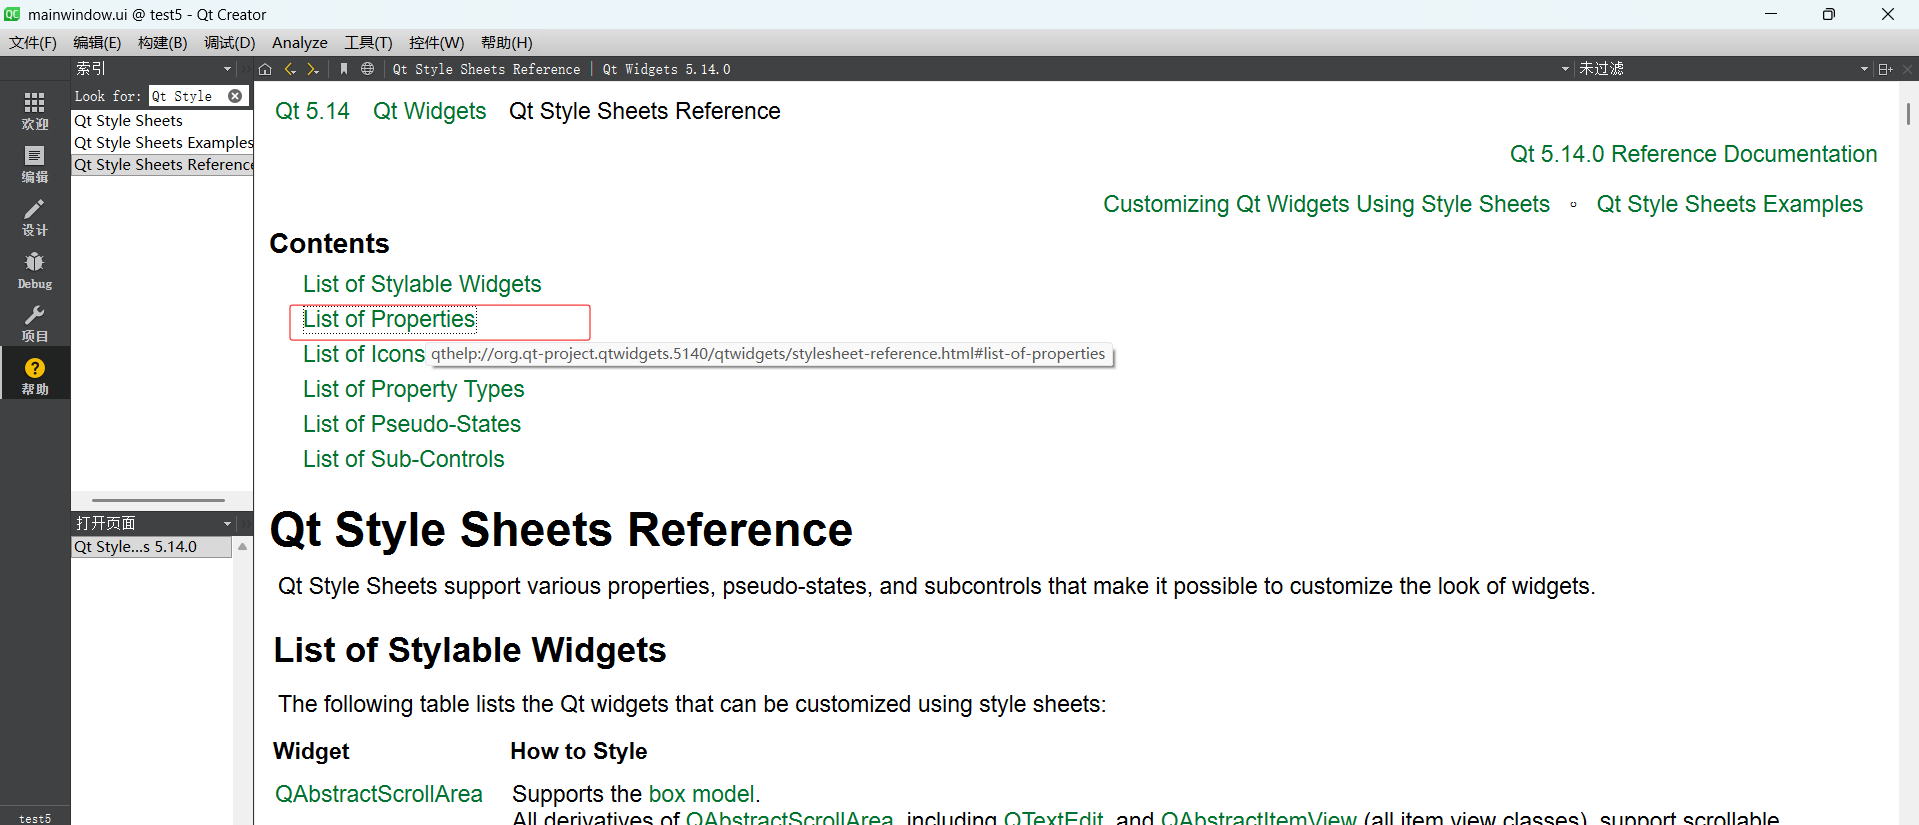Open the Analyze menu
This screenshot has height=825, width=1919.
coord(300,43)
